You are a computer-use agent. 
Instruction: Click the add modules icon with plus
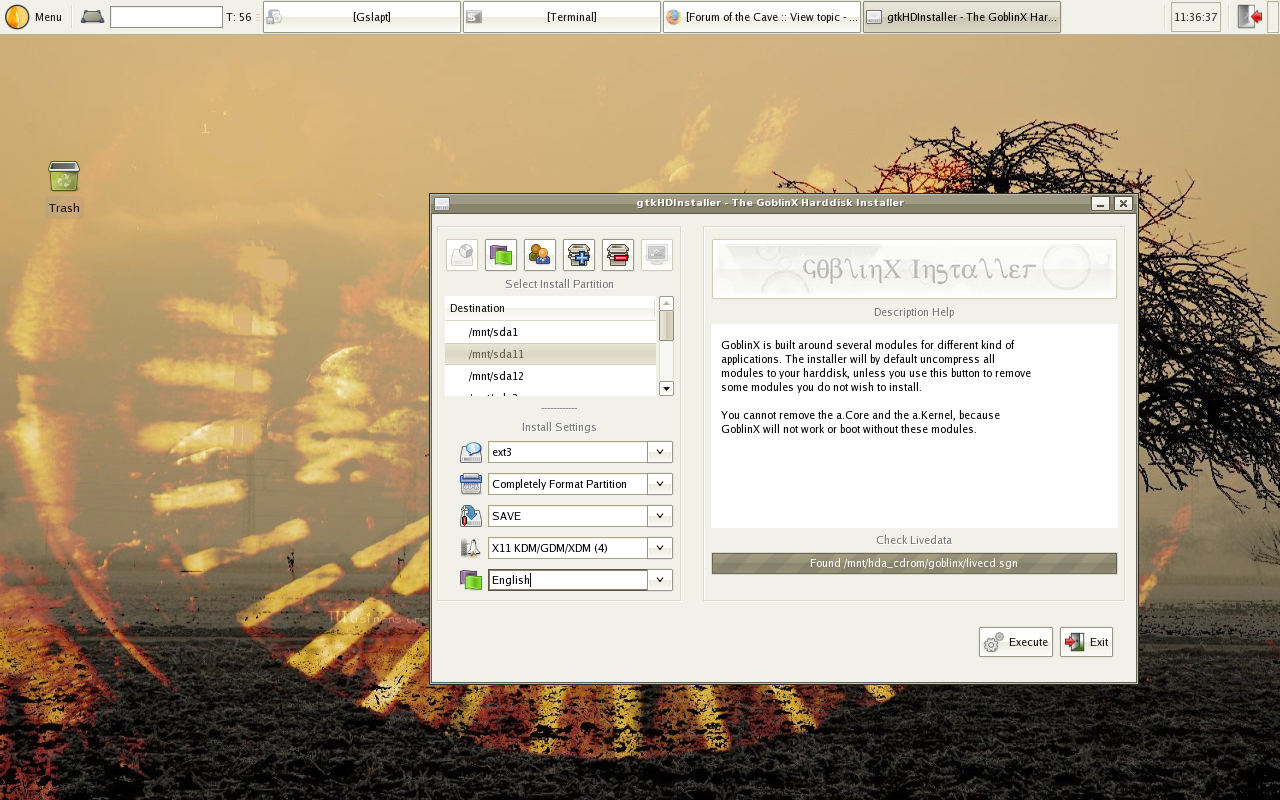[579, 255]
